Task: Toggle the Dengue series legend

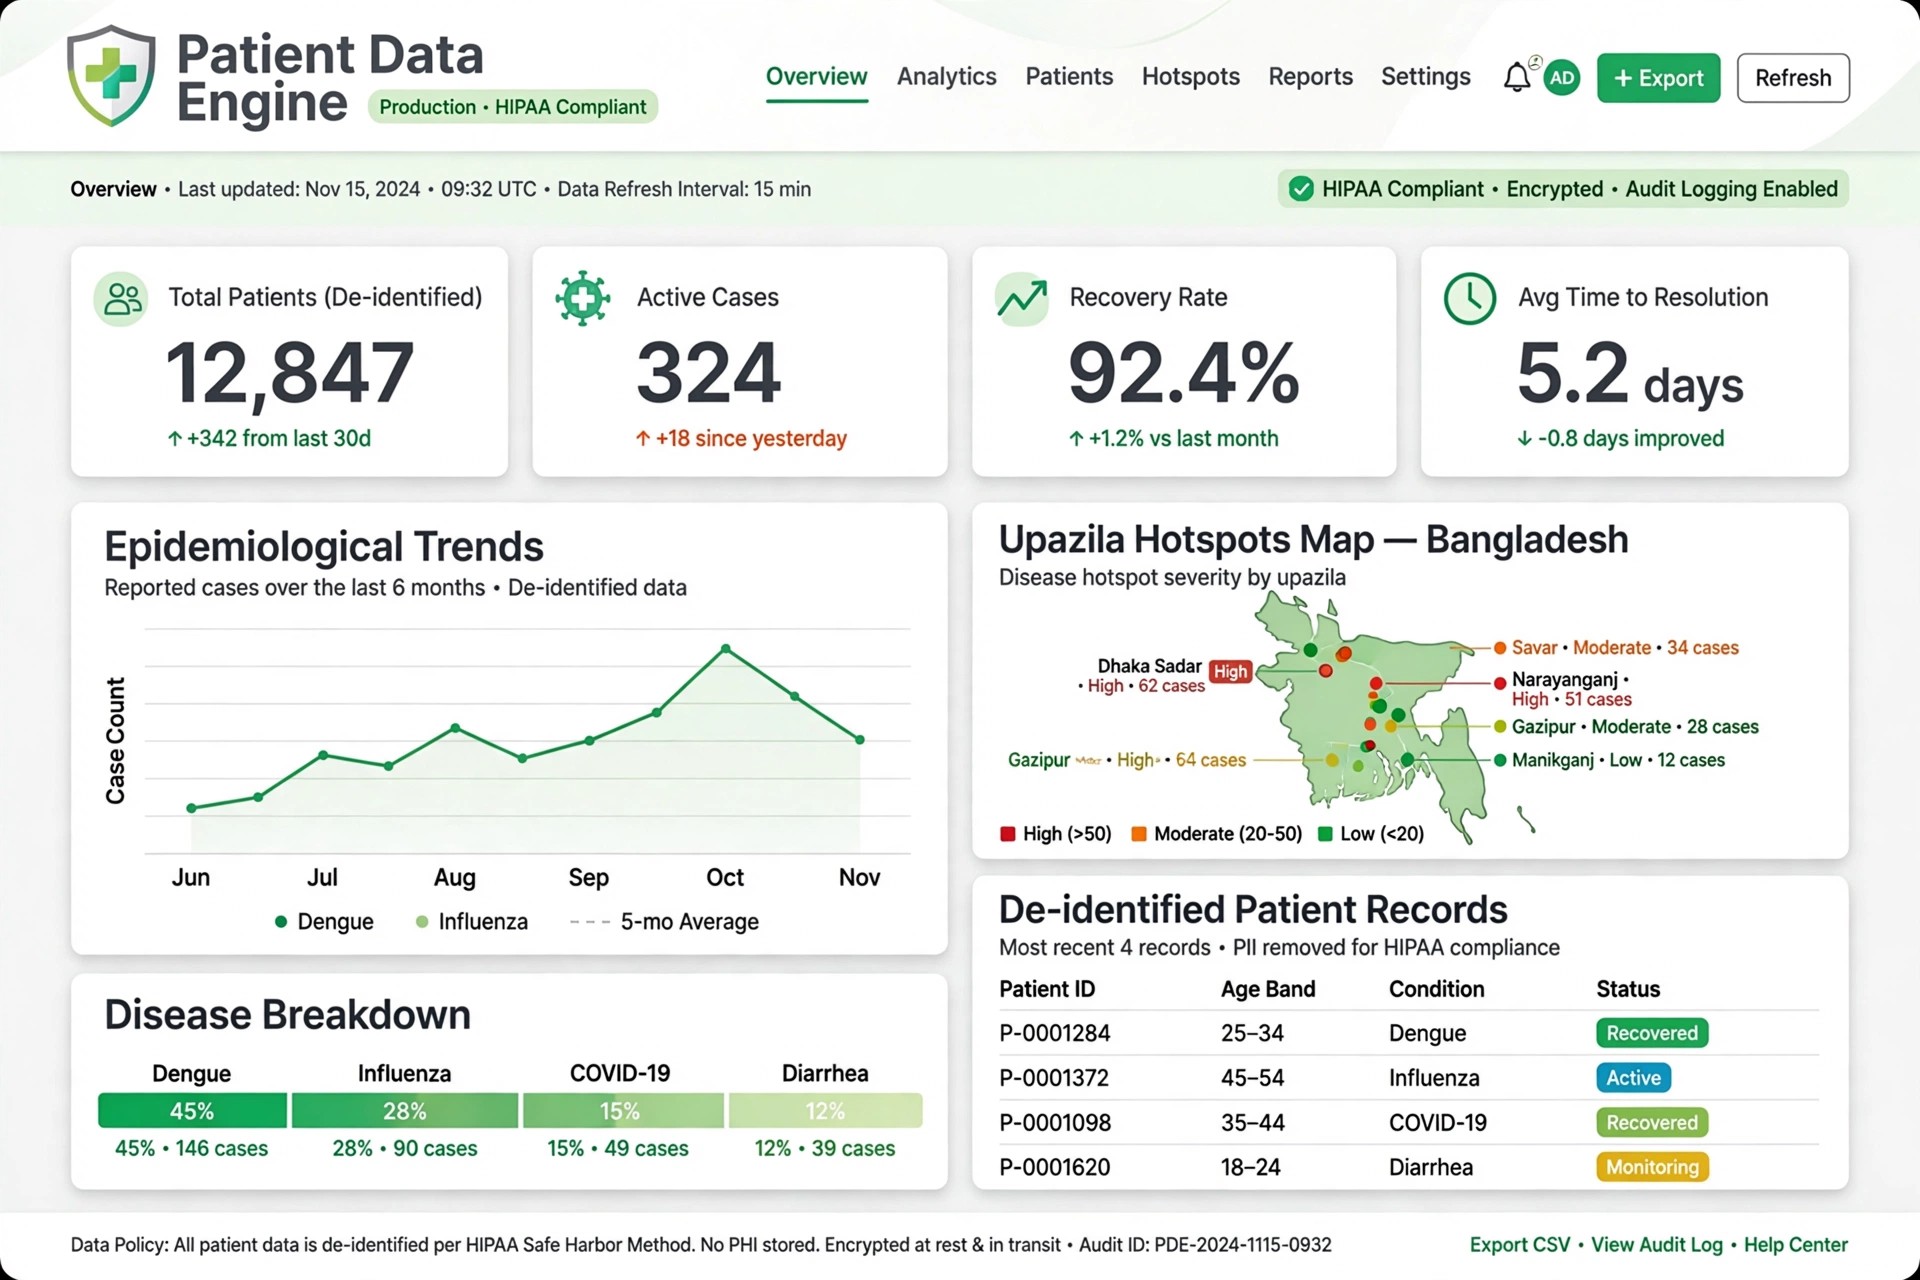Action: [x=324, y=922]
